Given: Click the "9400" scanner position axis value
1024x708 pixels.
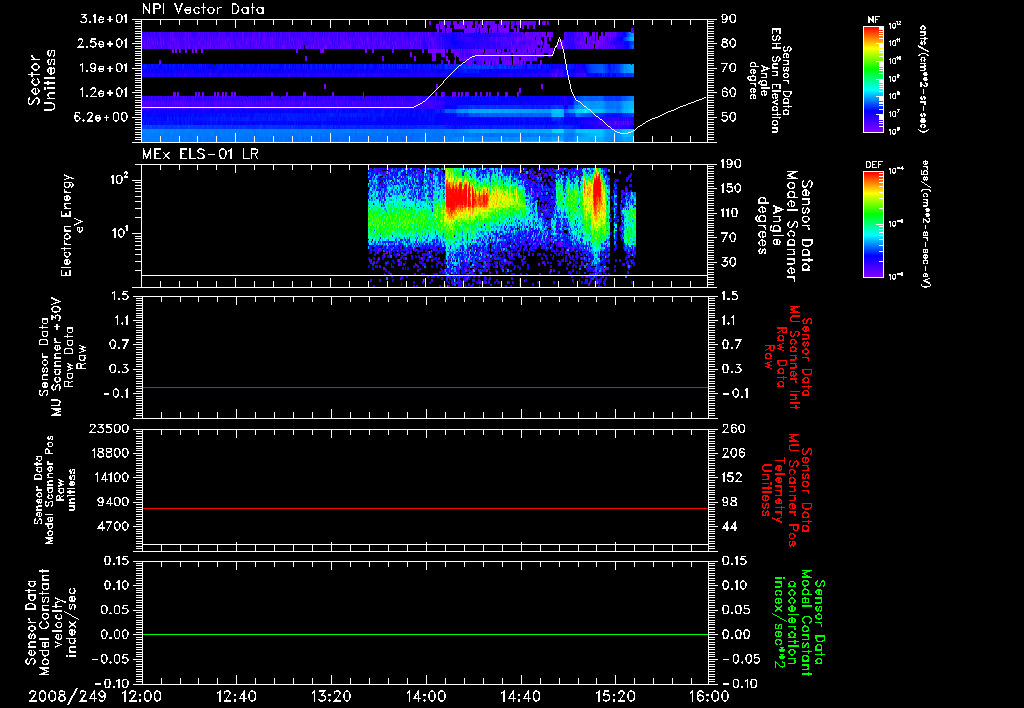Looking at the screenshot, I should click(x=112, y=502).
